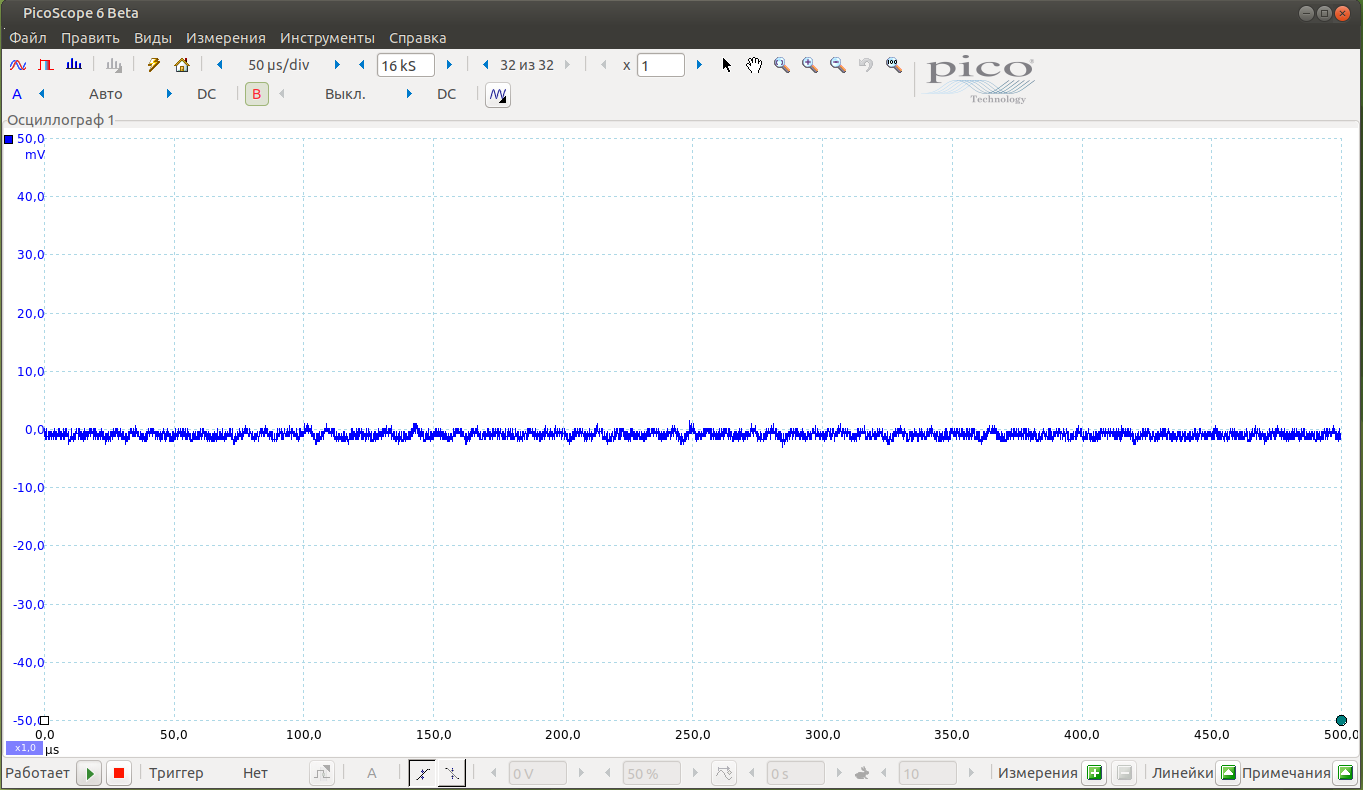The image size is (1363, 790).
Task: Decrease channel A range from Авто
Action: pyautogui.click(x=42, y=95)
